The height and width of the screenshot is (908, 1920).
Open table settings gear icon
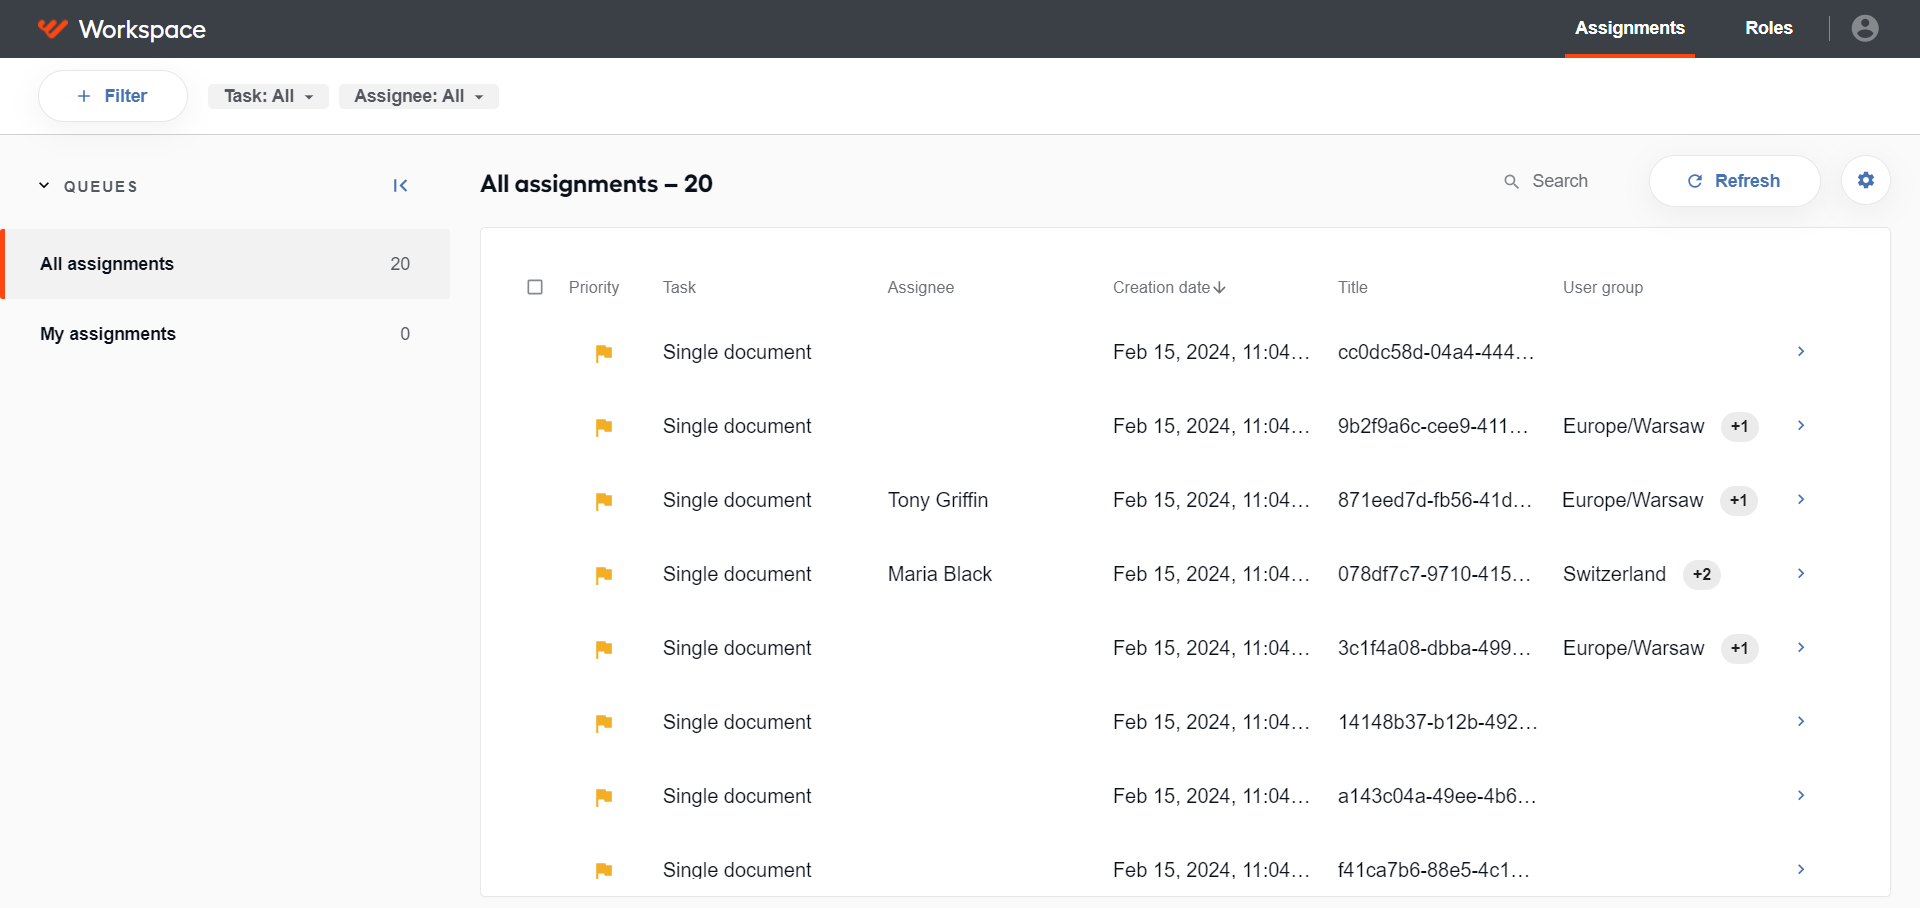1866,180
